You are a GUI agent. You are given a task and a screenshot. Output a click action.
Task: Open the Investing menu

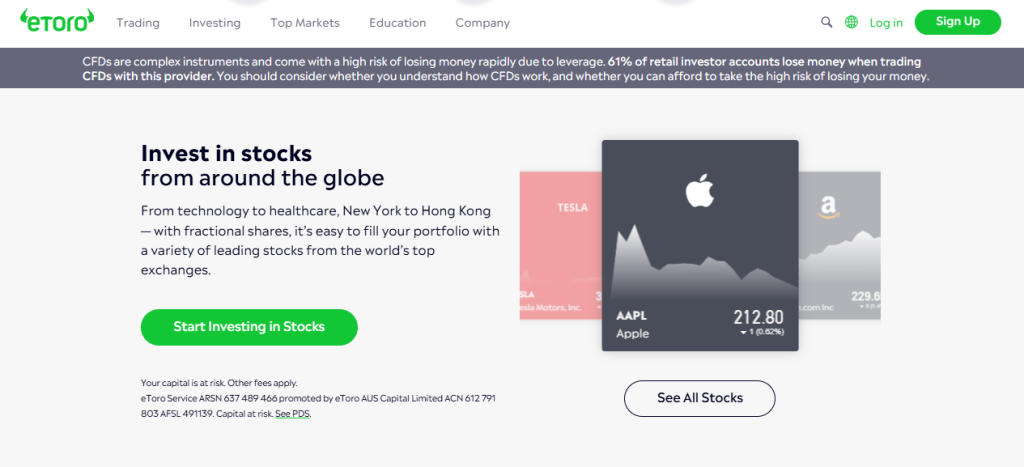click(x=214, y=22)
